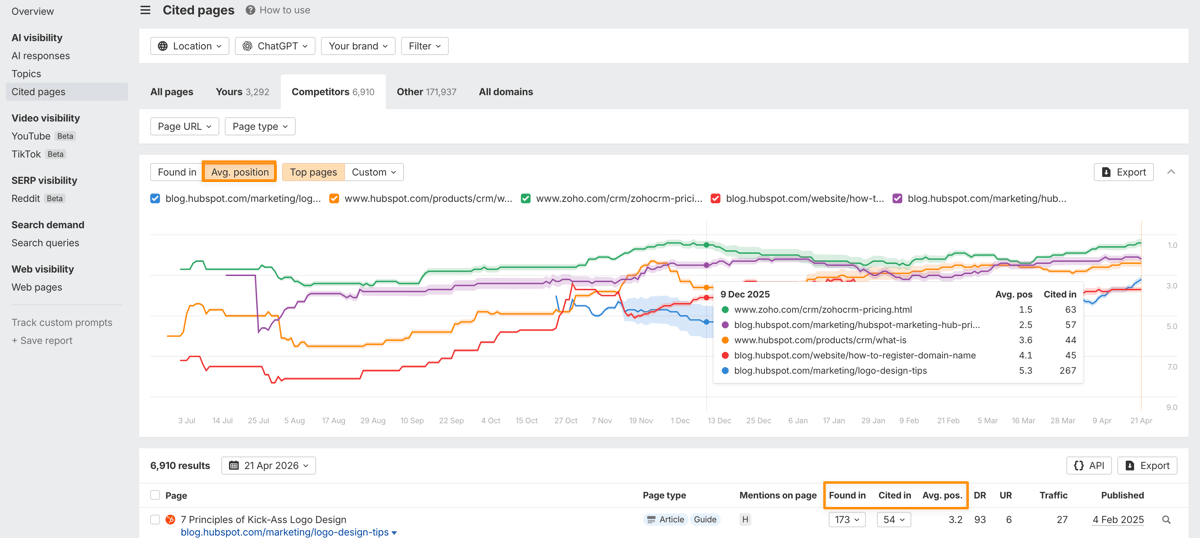Open the Your brand dropdown
This screenshot has width=1200, height=538.
coord(358,46)
